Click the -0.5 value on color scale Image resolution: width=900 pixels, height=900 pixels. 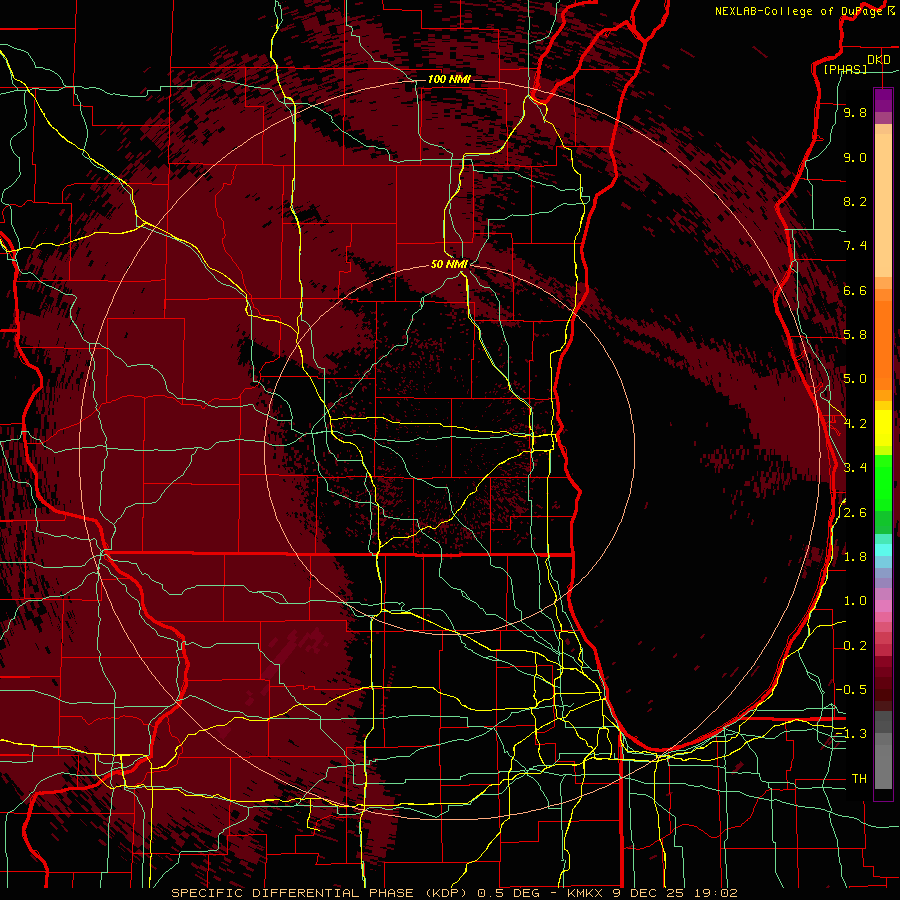coord(852,690)
